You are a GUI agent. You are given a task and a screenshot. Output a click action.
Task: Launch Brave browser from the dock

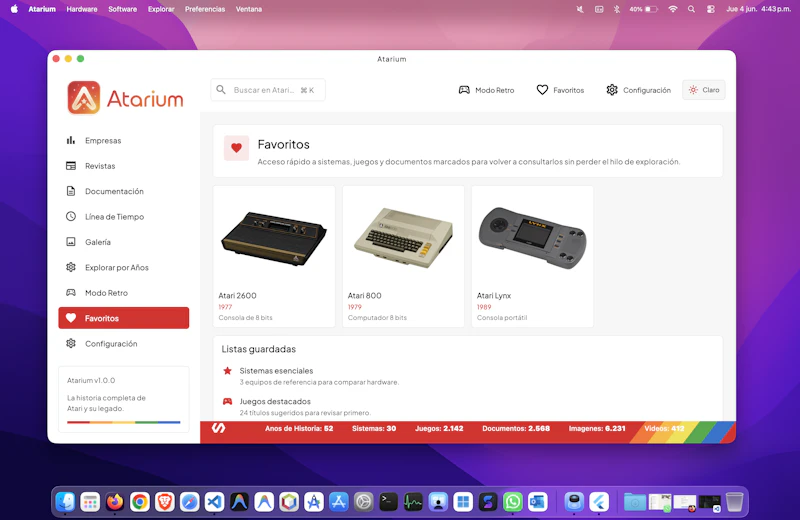click(165, 502)
